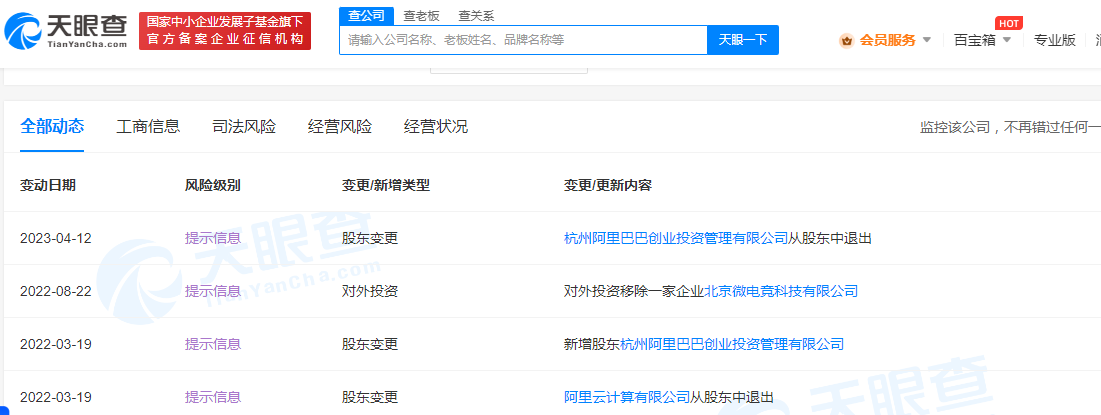
Task: Switch to the 经营风险 tab
Action: pyautogui.click(x=340, y=127)
